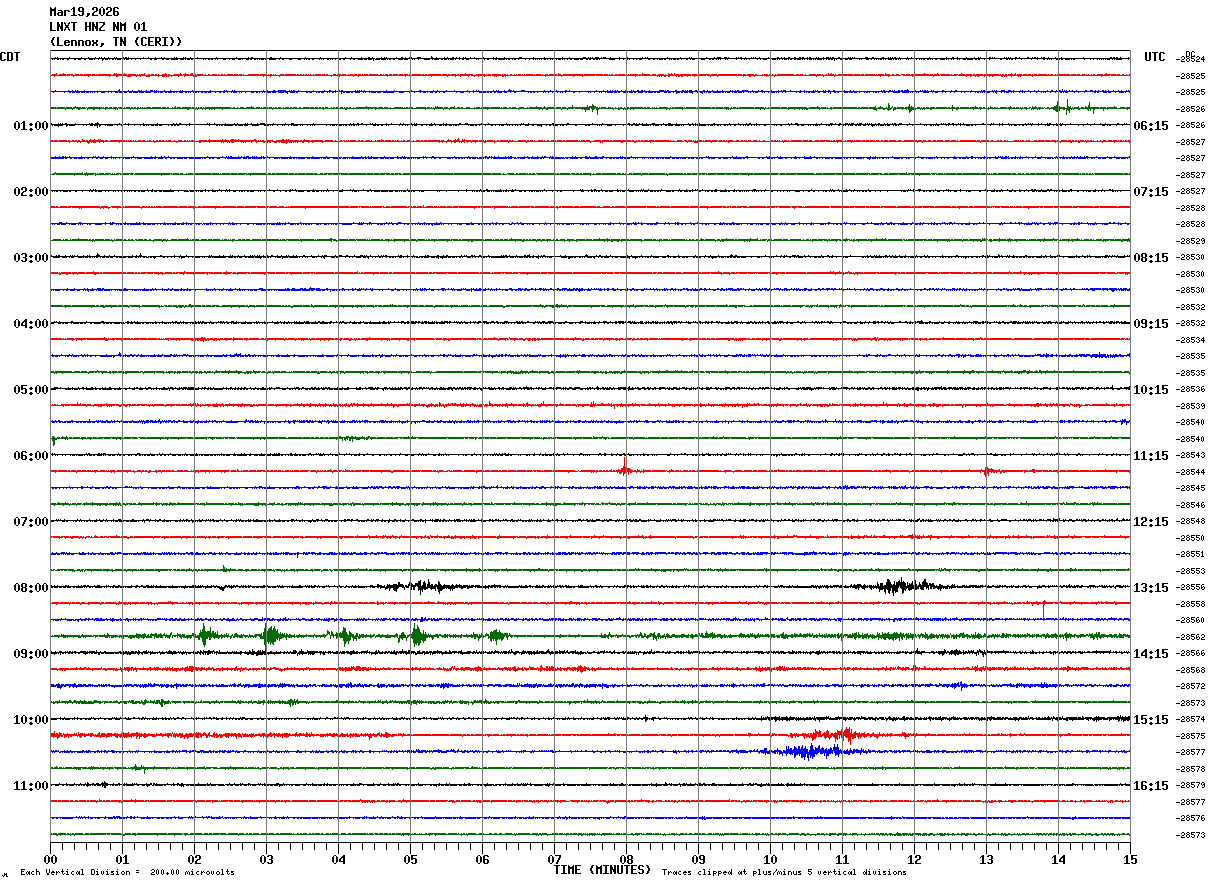Select the 11:00 CDT row label
The width and height of the screenshot is (1210, 886).
30,786
